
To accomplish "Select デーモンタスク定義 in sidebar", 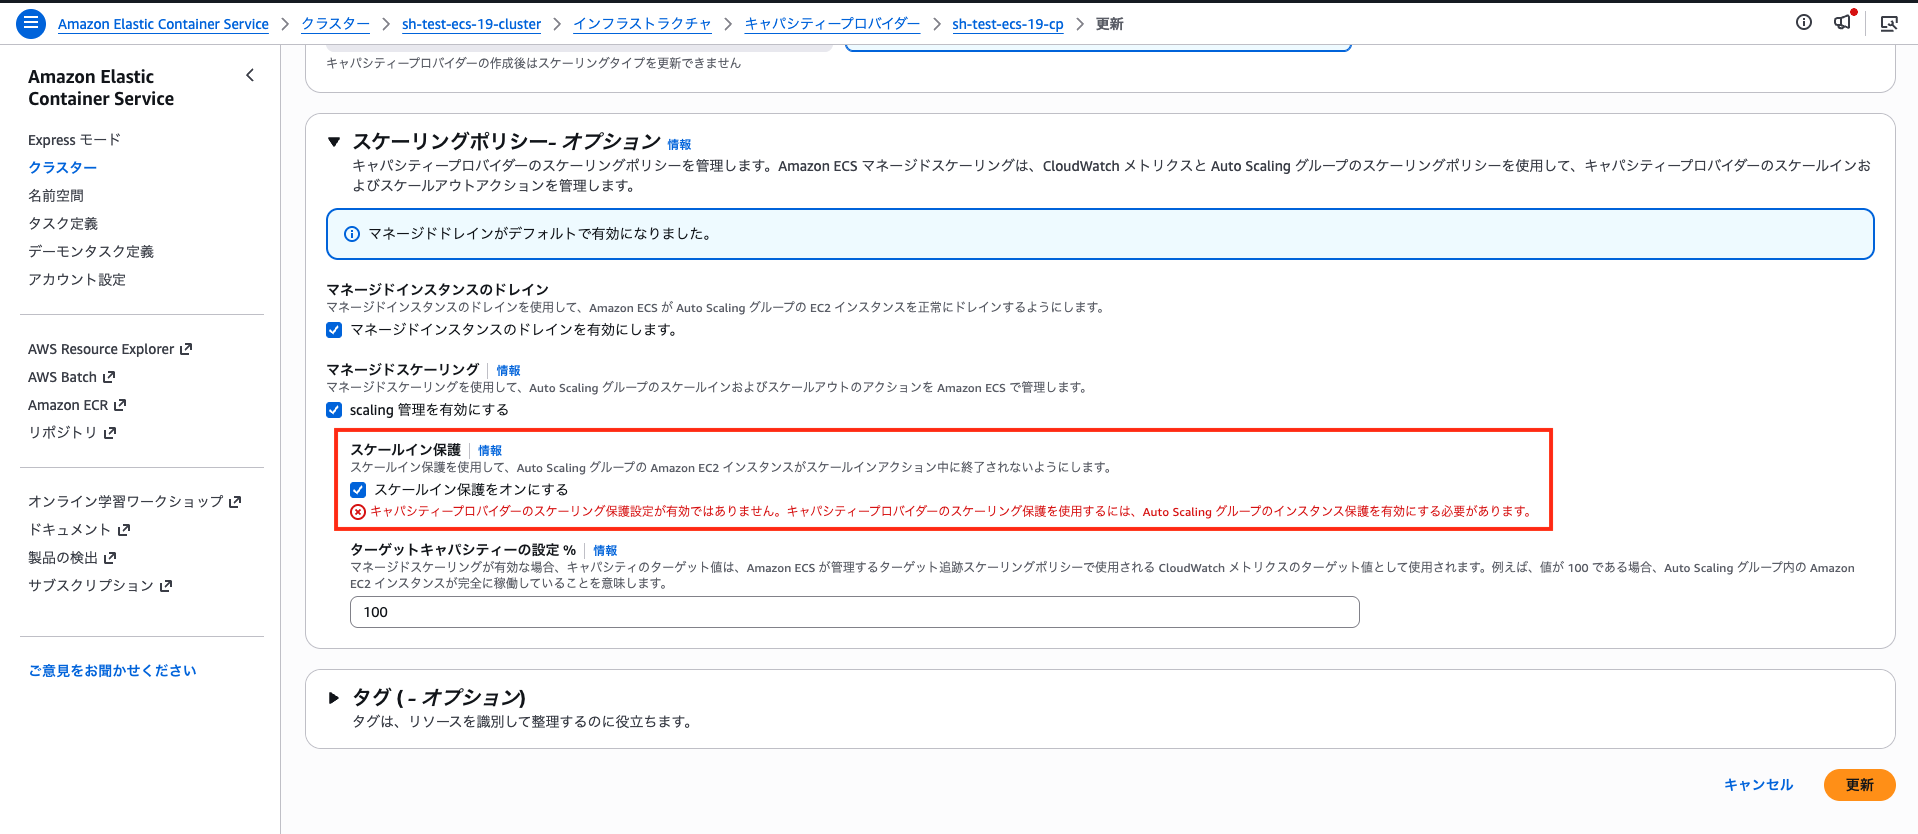I will [x=91, y=252].
